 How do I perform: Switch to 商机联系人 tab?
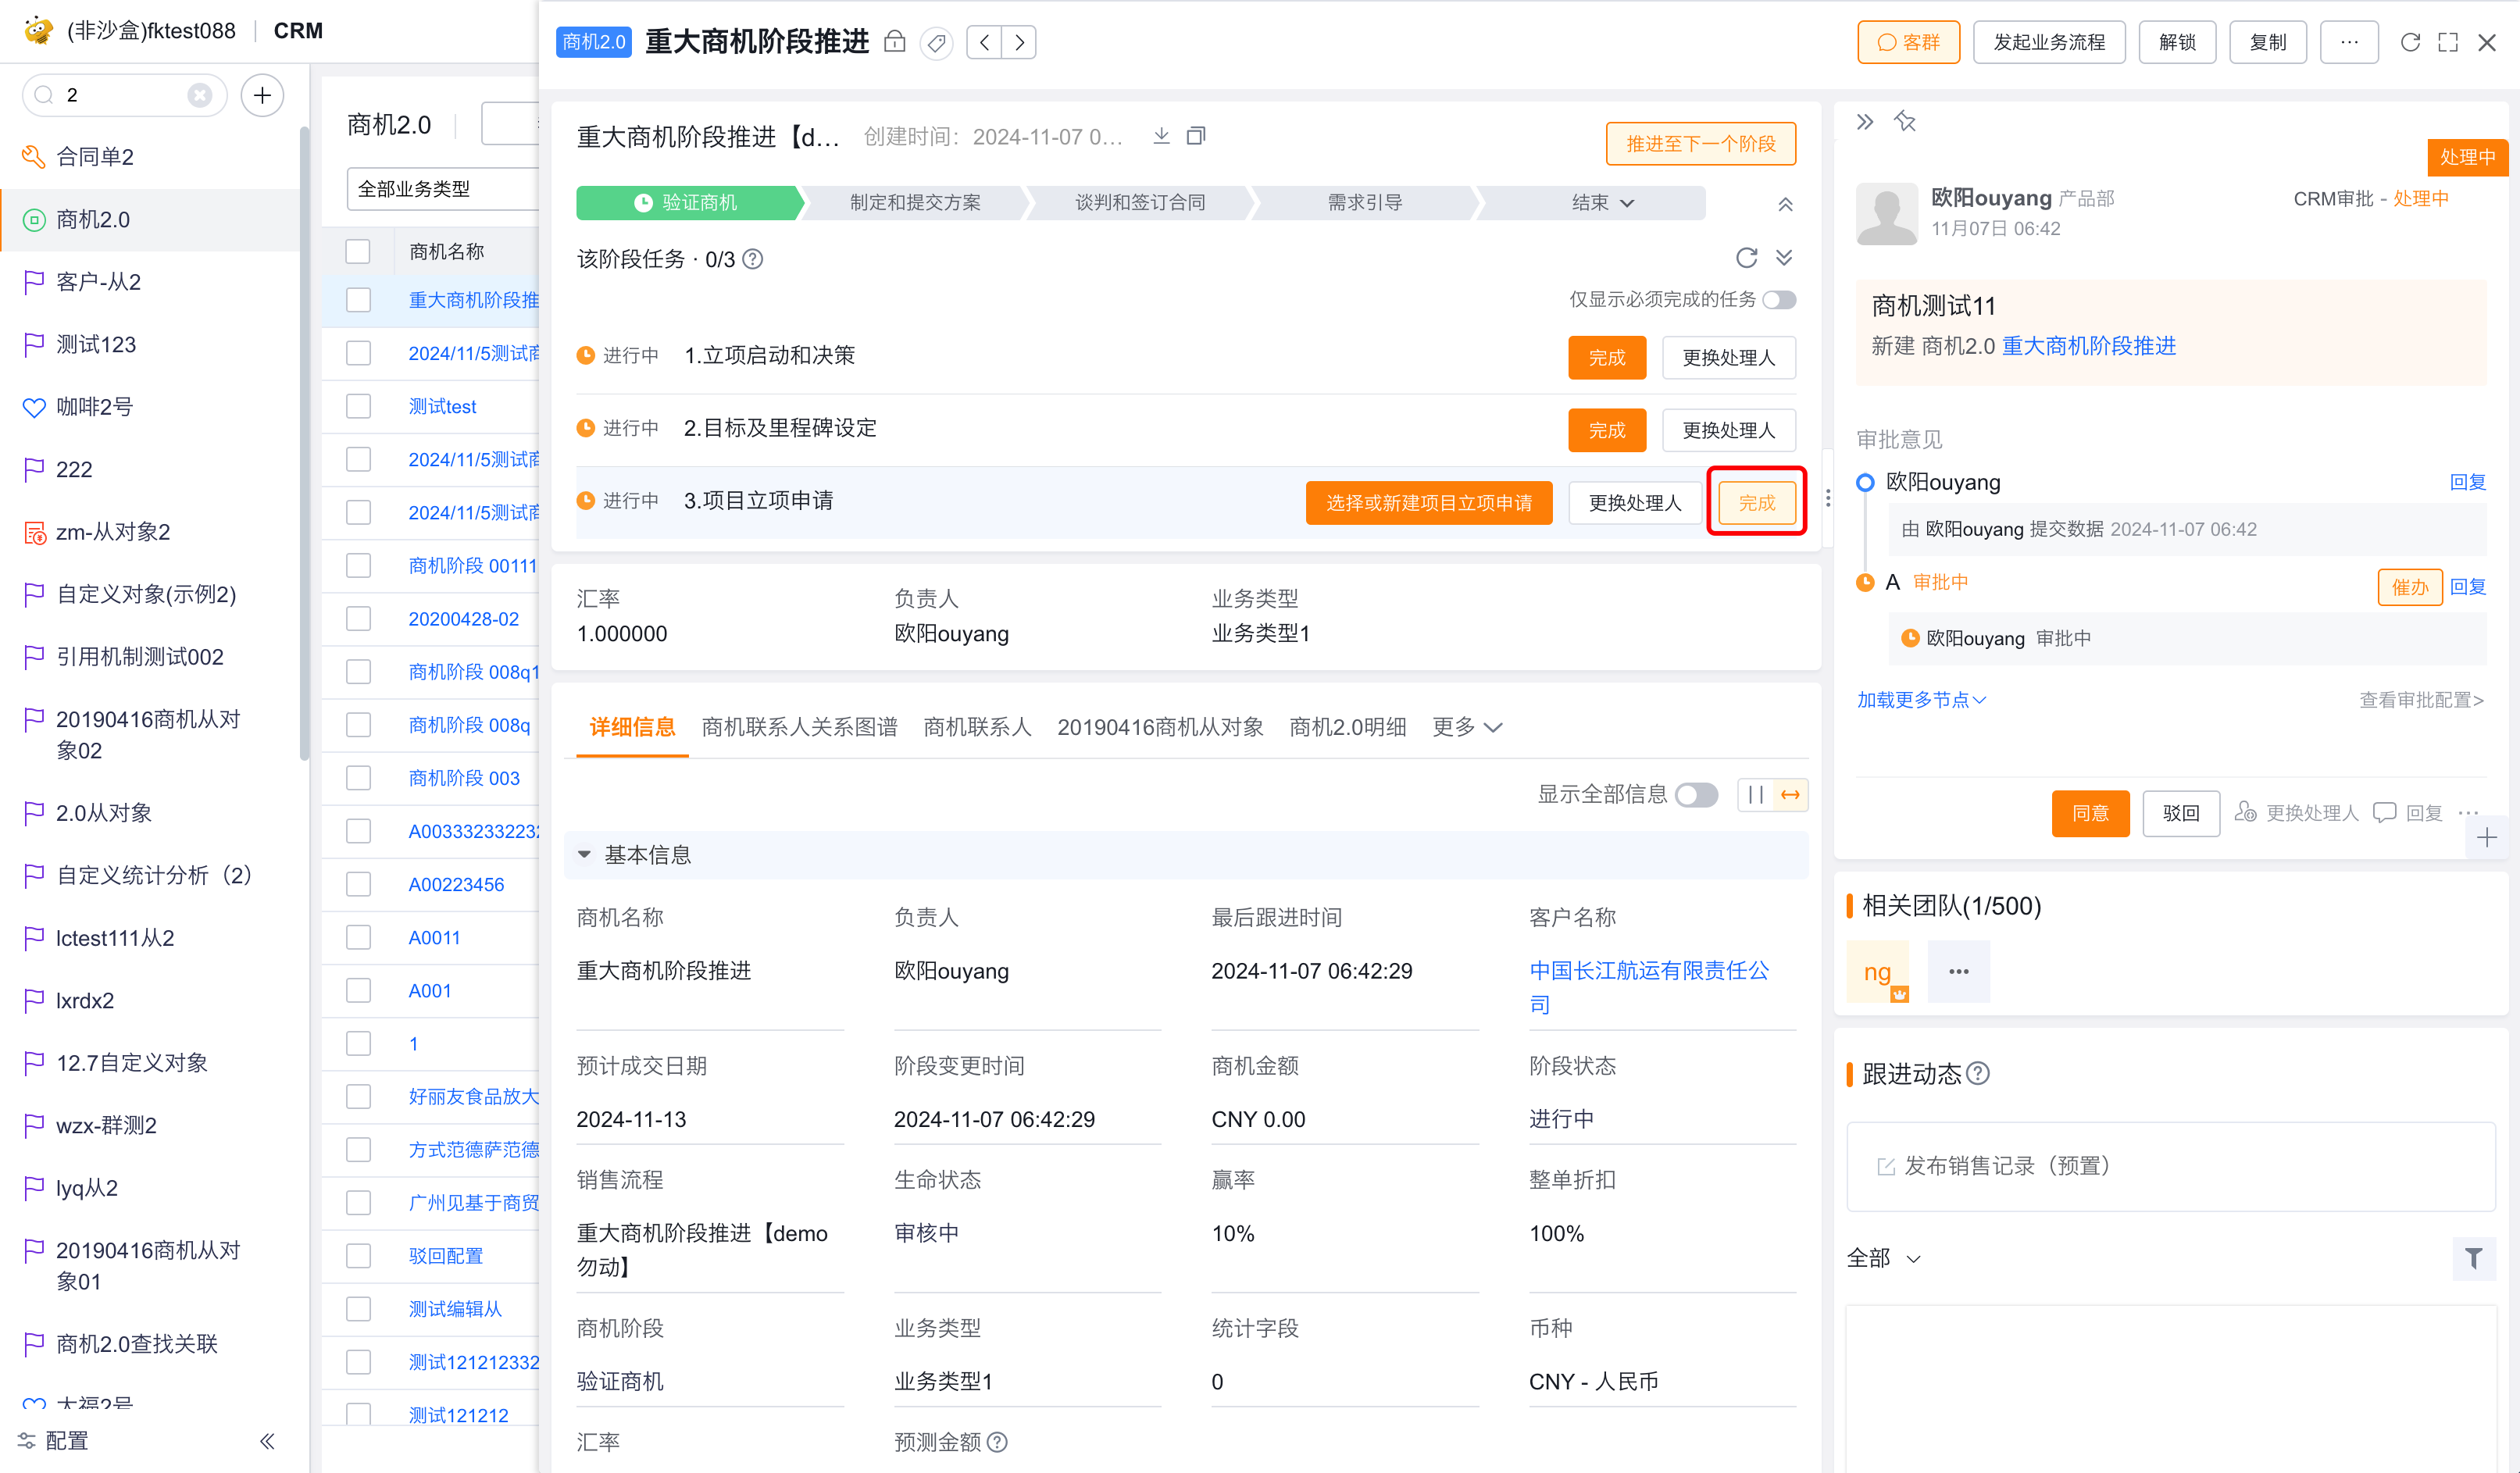tap(977, 727)
